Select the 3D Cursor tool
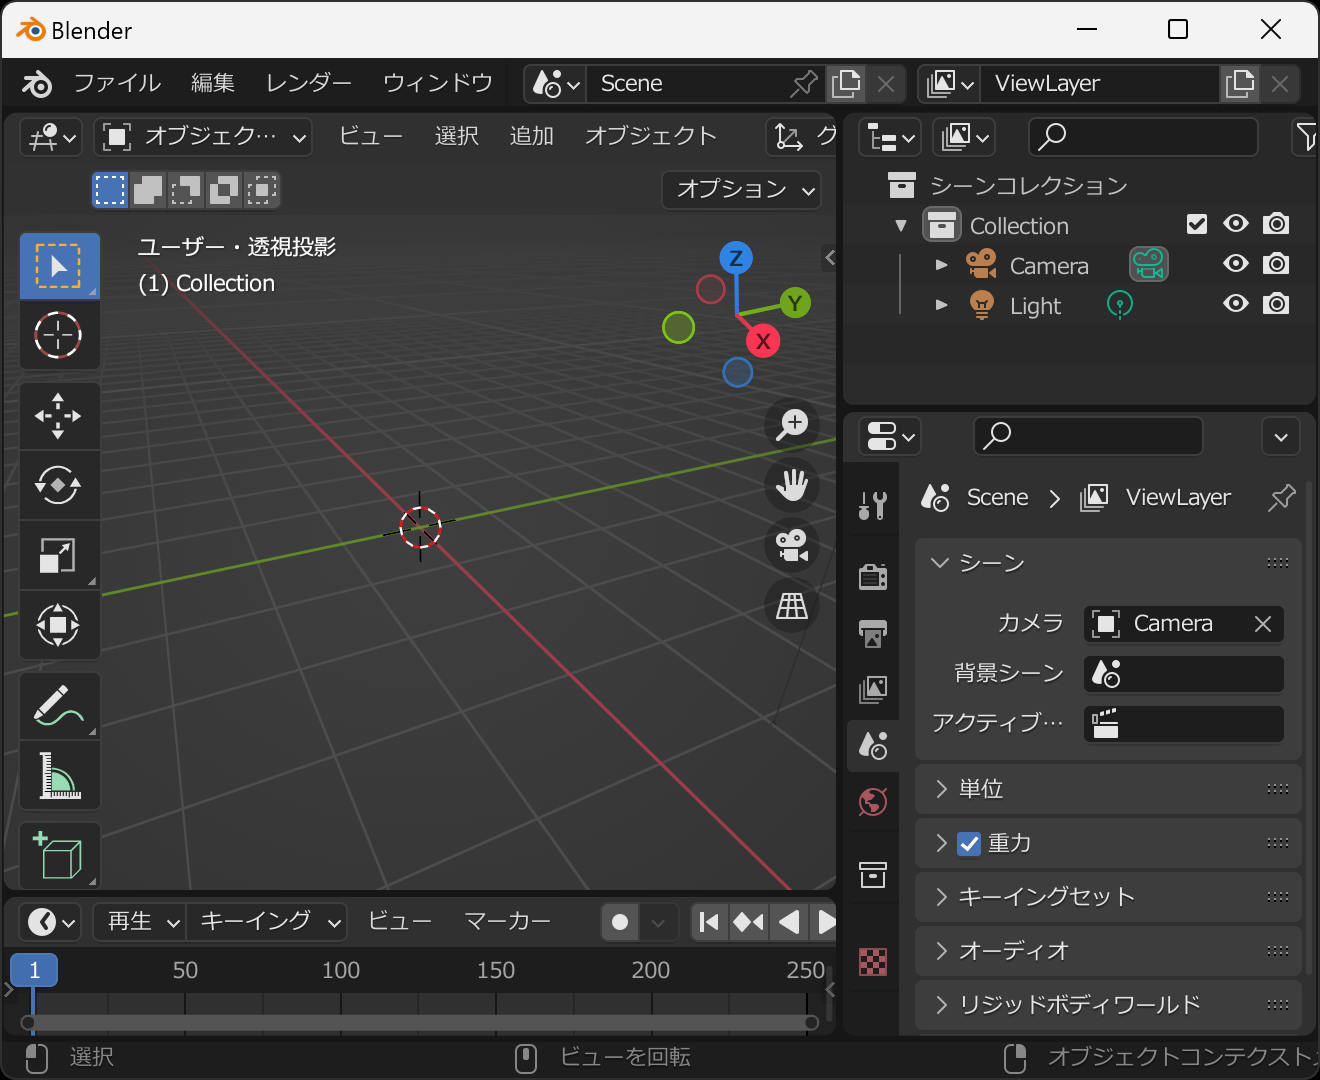The image size is (1320, 1080). tap(59, 335)
